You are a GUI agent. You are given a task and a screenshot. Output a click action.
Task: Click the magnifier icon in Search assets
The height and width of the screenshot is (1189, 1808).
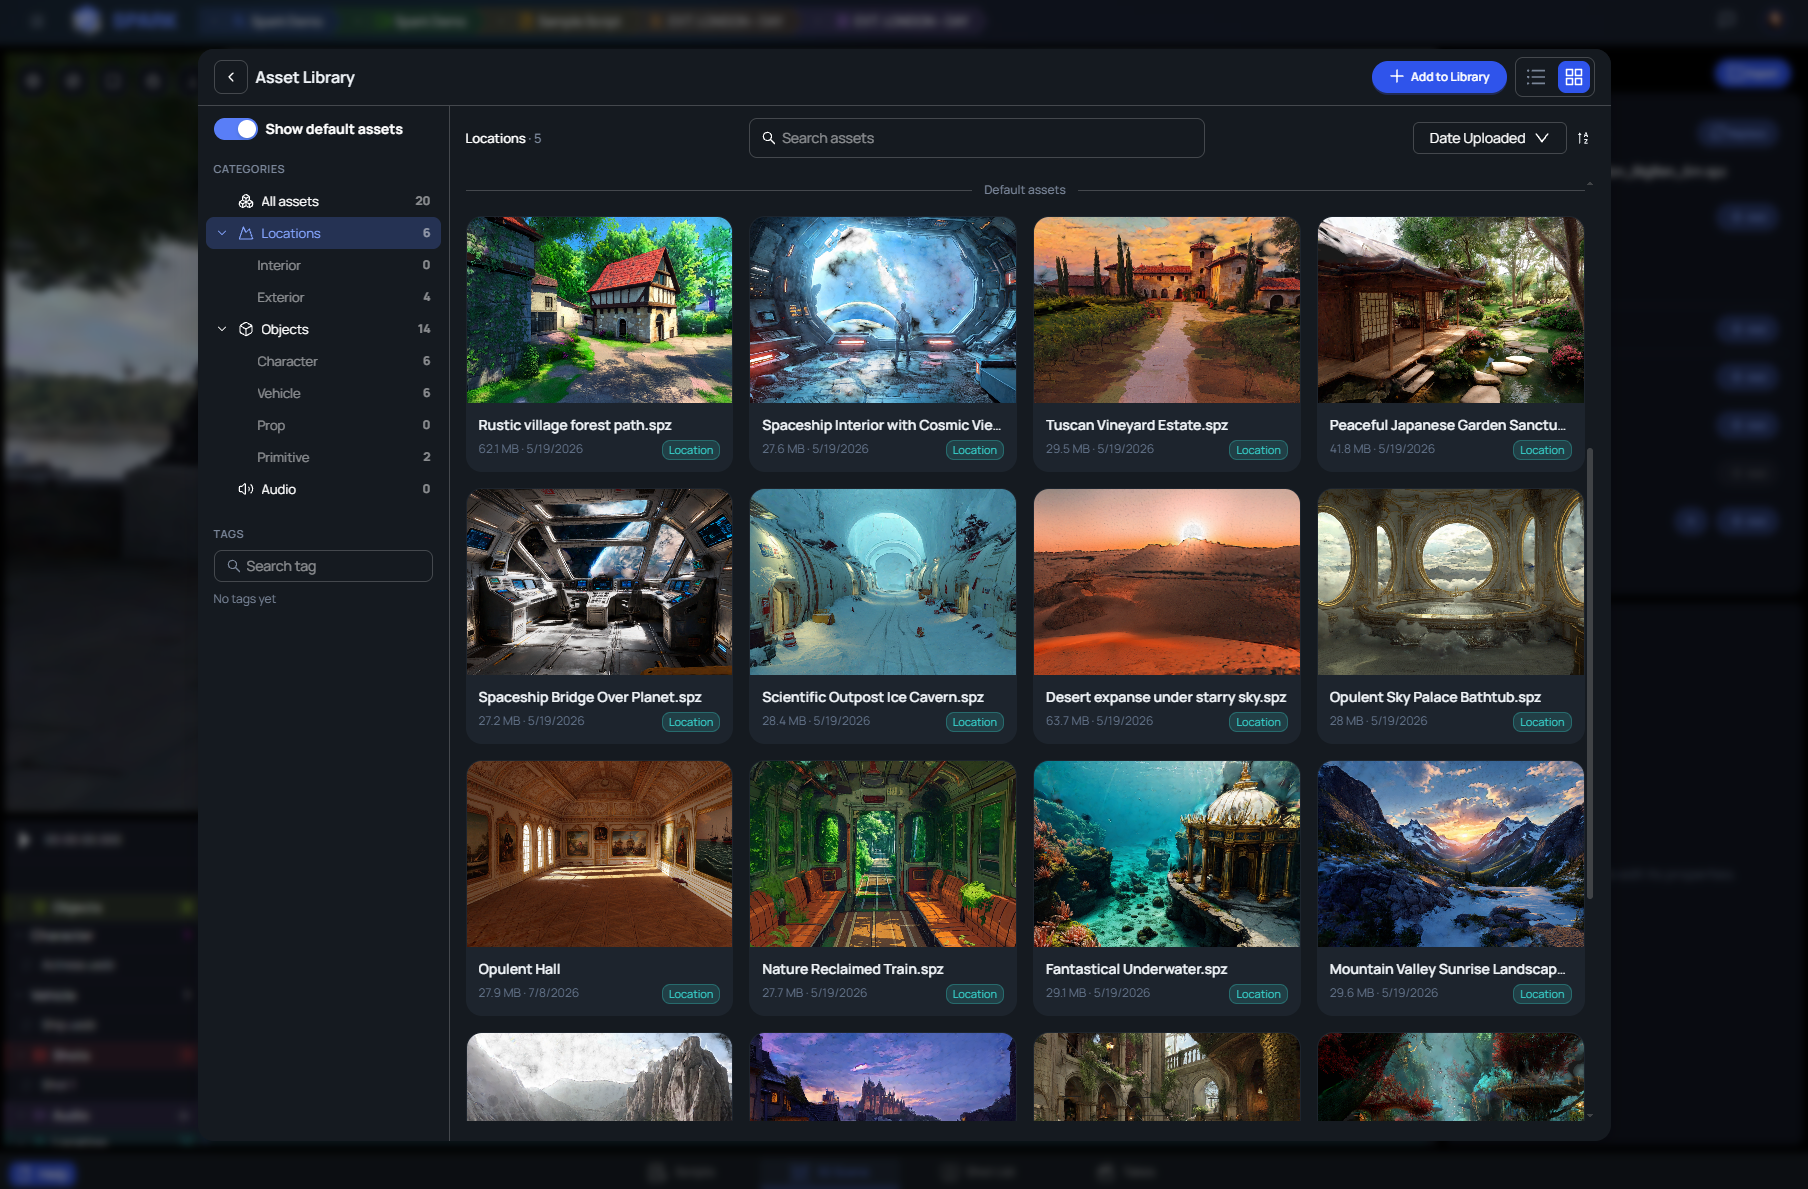[769, 138]
